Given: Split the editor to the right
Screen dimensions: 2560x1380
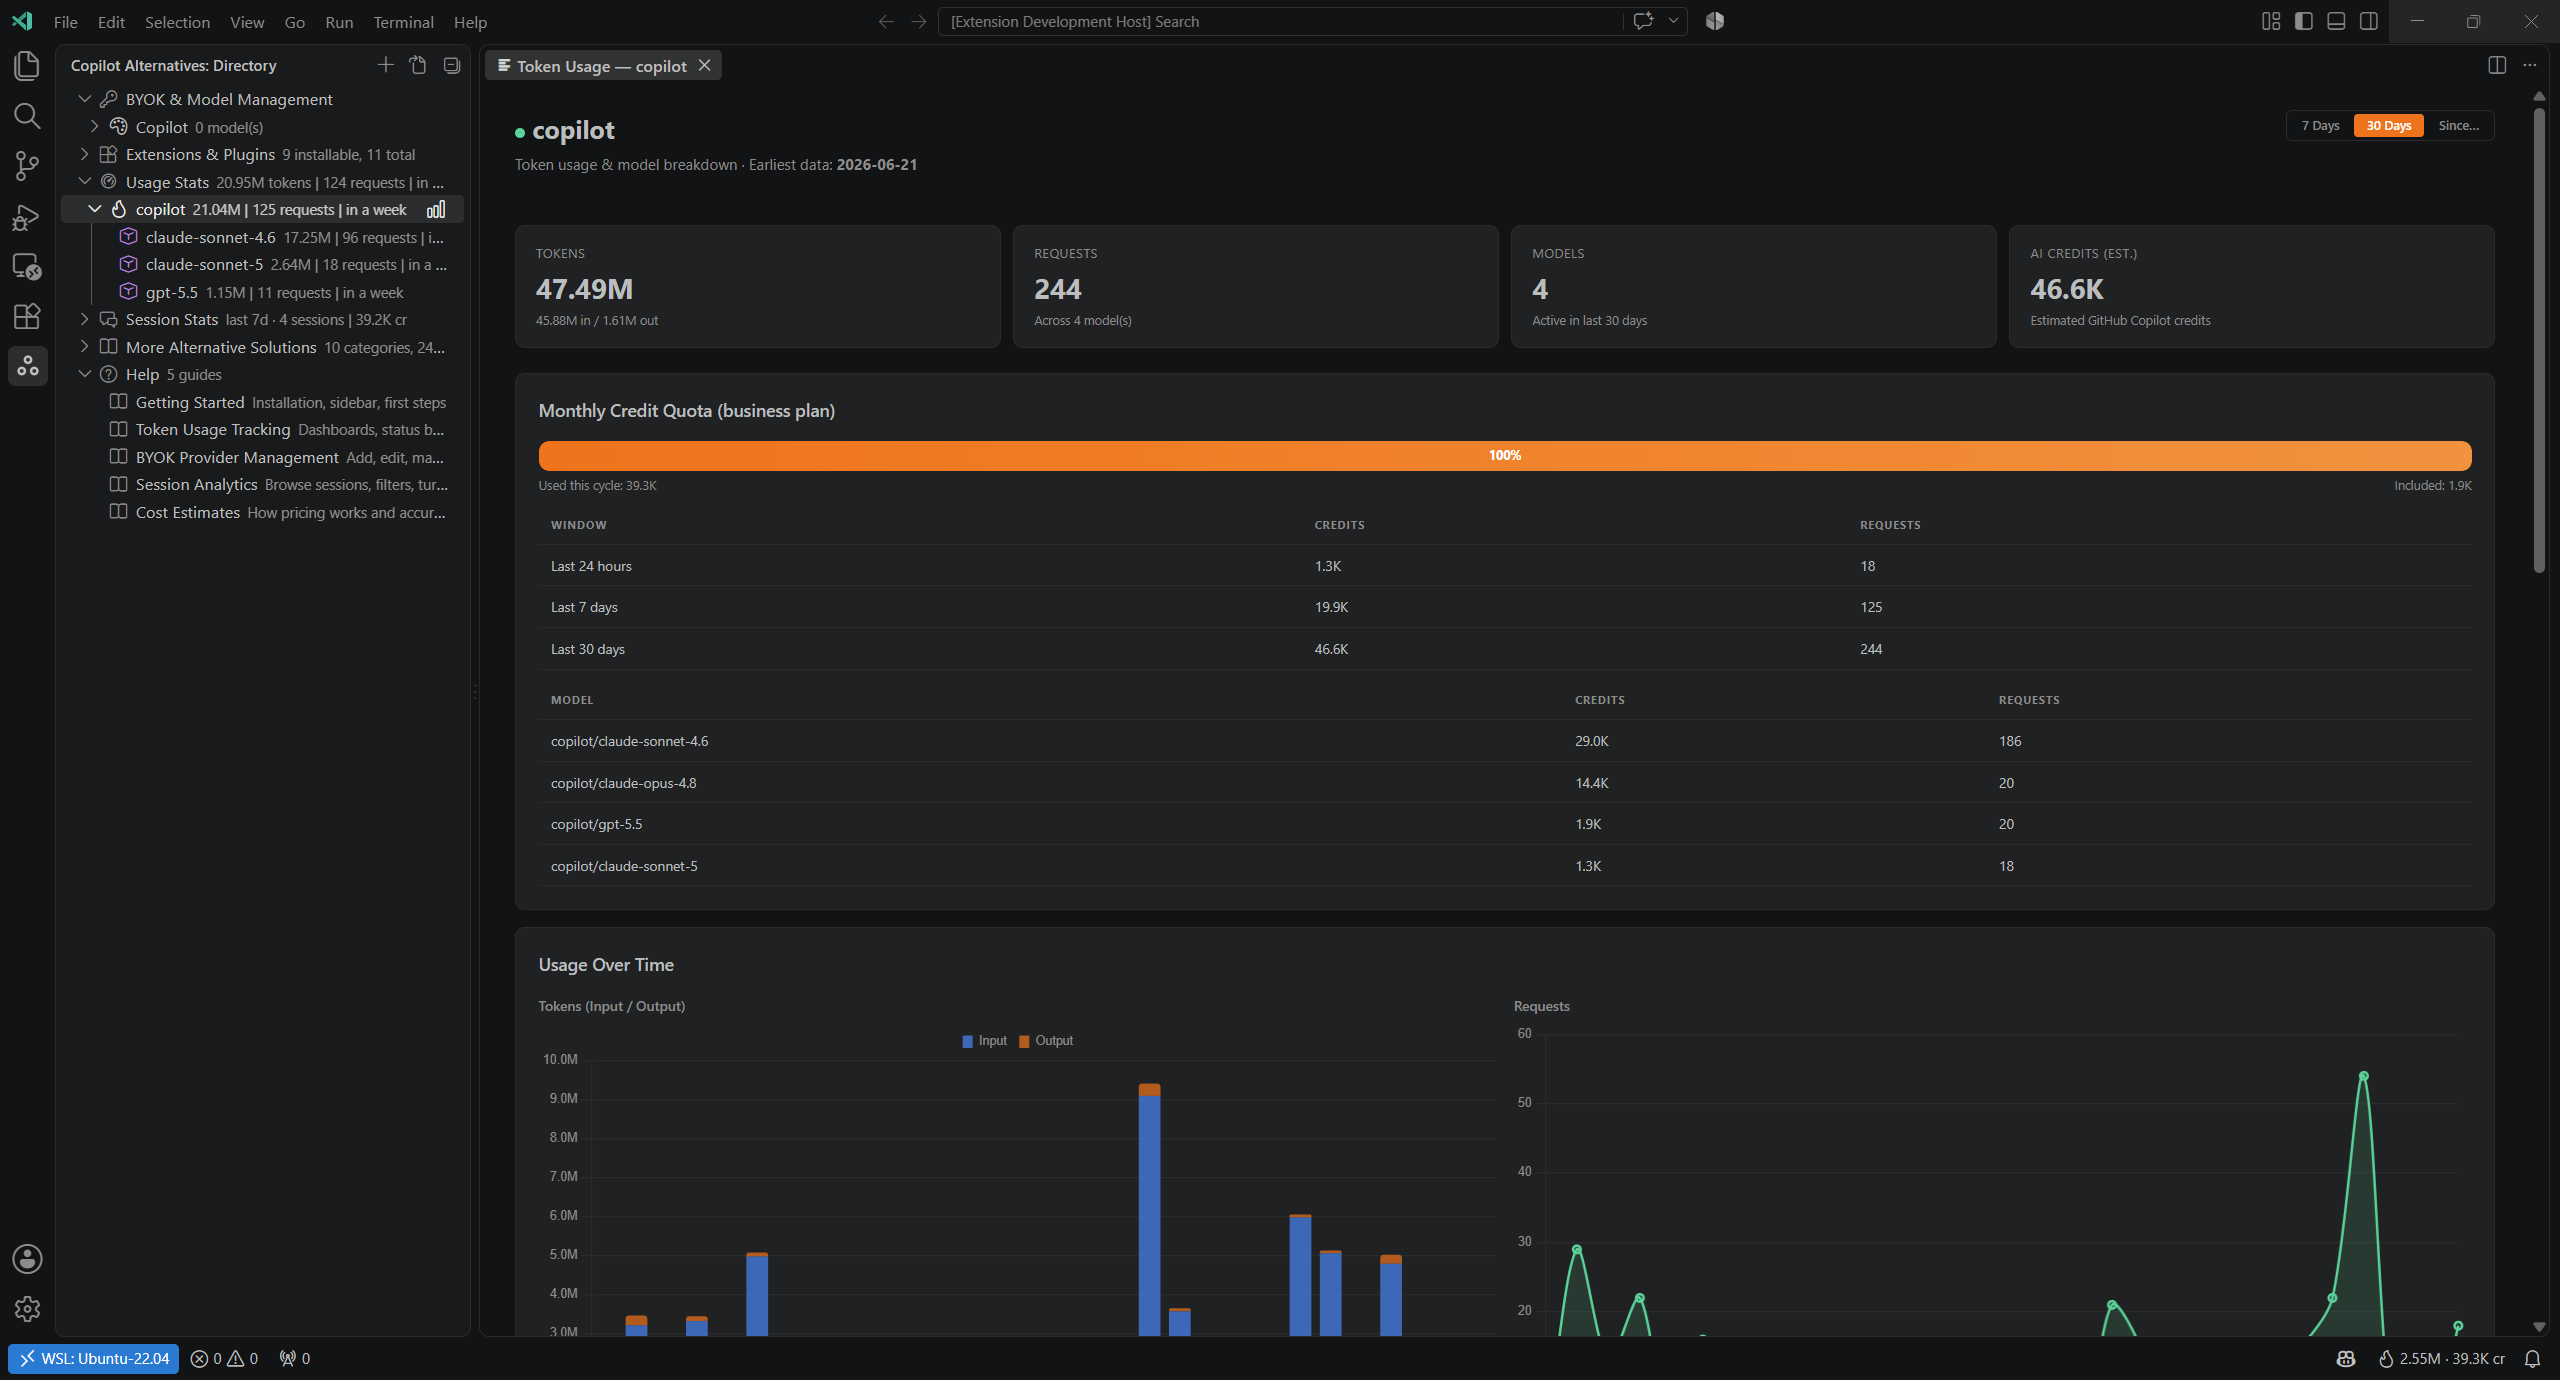Looking at the screenshot, I should (2497, 65).
